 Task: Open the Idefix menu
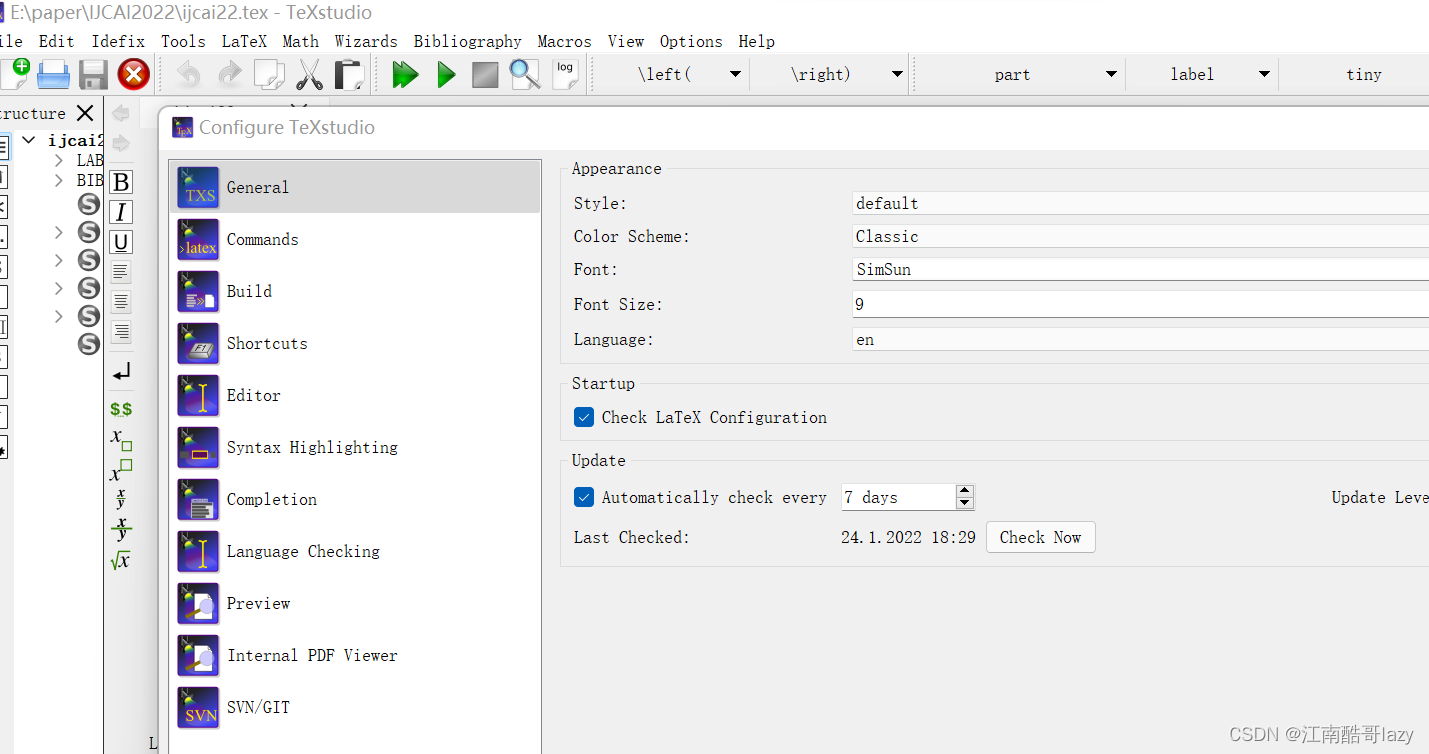click(118, 41)
